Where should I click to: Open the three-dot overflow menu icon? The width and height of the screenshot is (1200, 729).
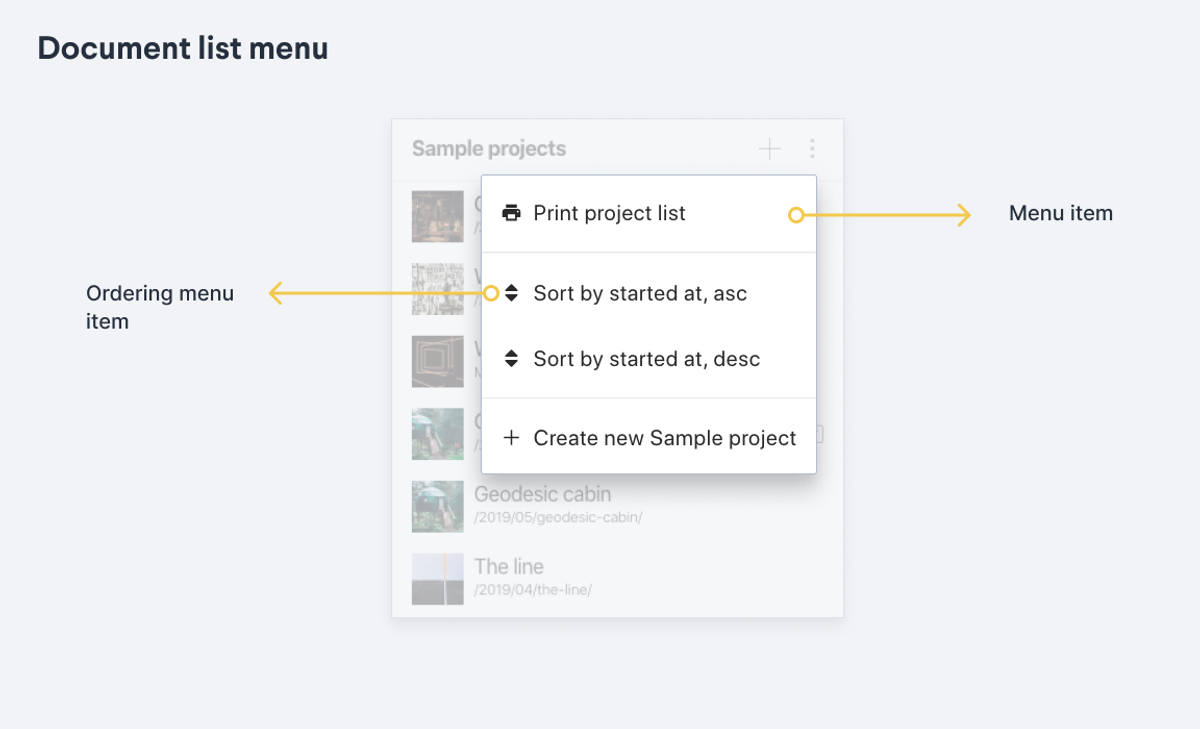(812, 148)
